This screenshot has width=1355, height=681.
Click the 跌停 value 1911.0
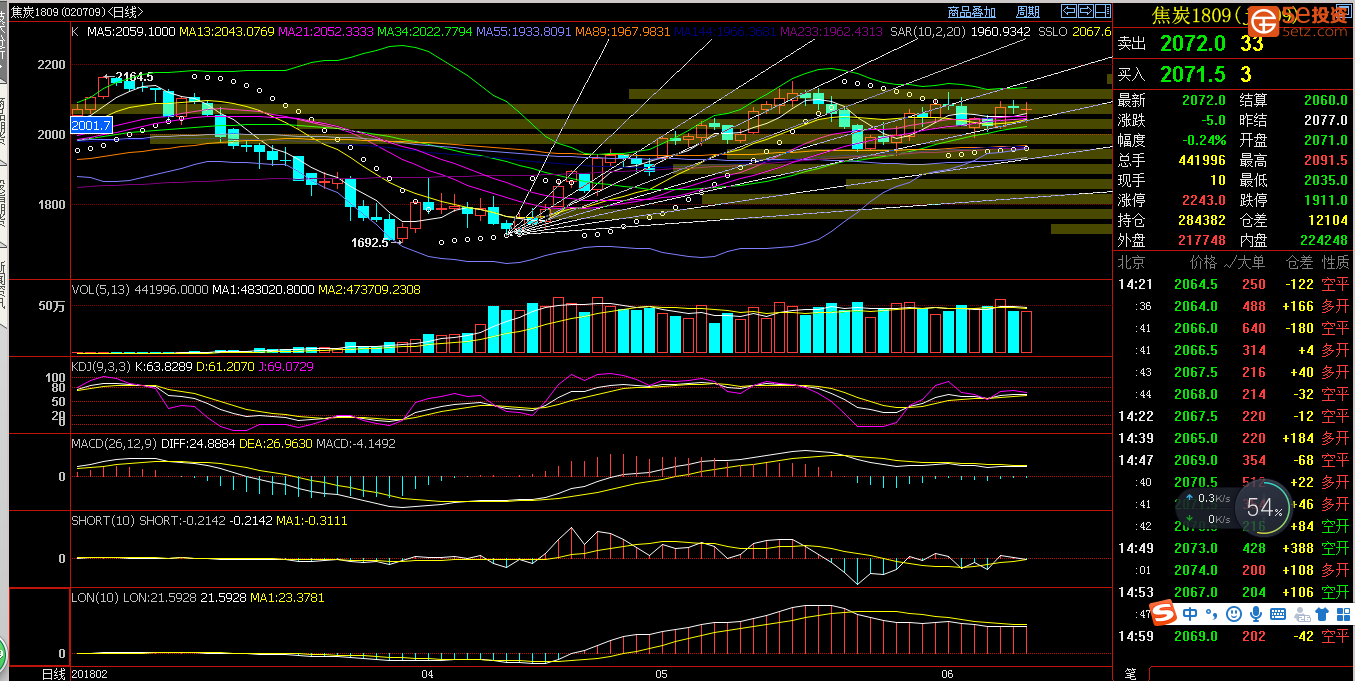(1325, 200)
